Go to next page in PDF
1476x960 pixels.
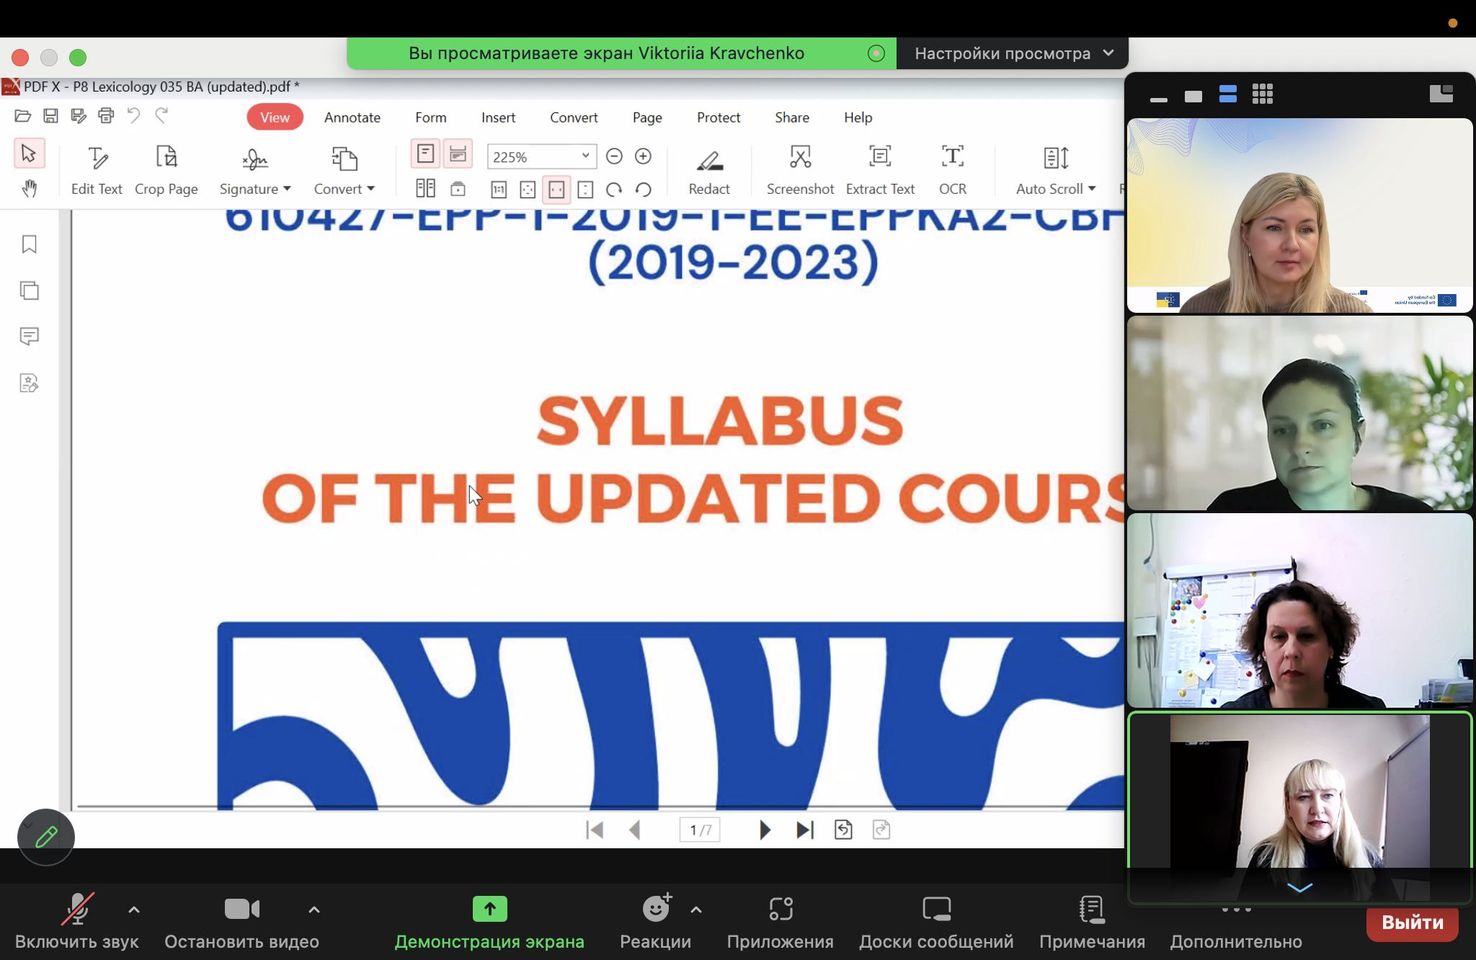(x=765, y=830)
